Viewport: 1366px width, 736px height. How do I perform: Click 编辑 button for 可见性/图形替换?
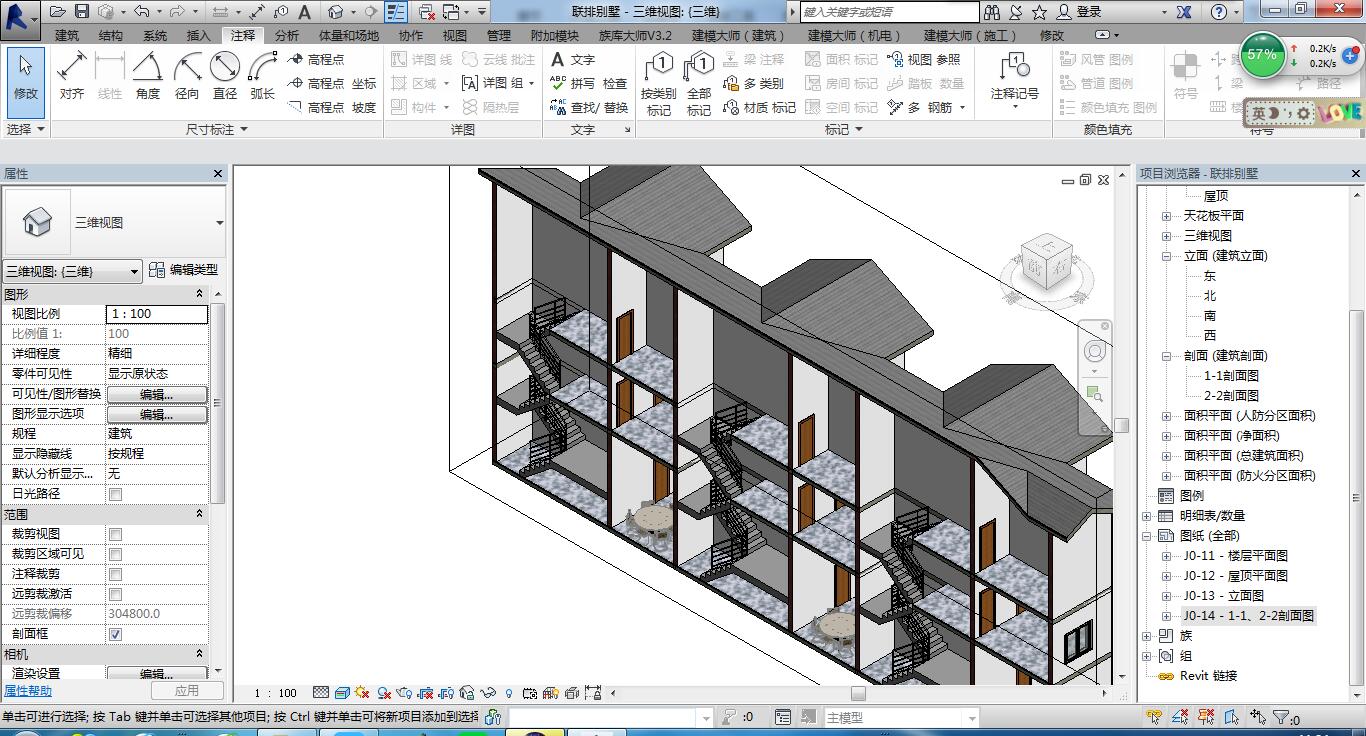[x=157, y=394]
